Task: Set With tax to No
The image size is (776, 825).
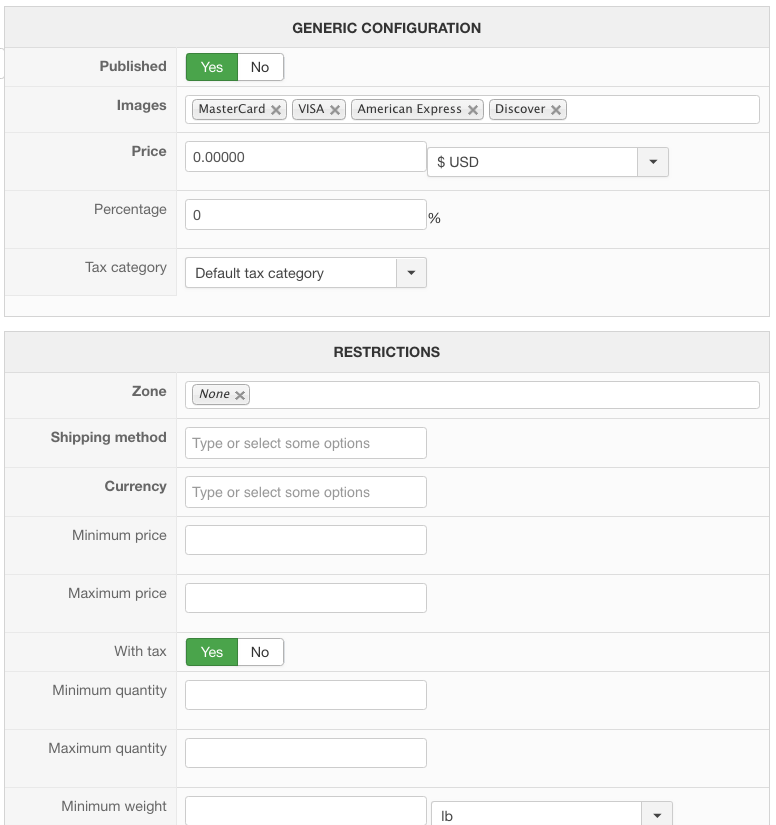Action: click(x=260, y=652)
